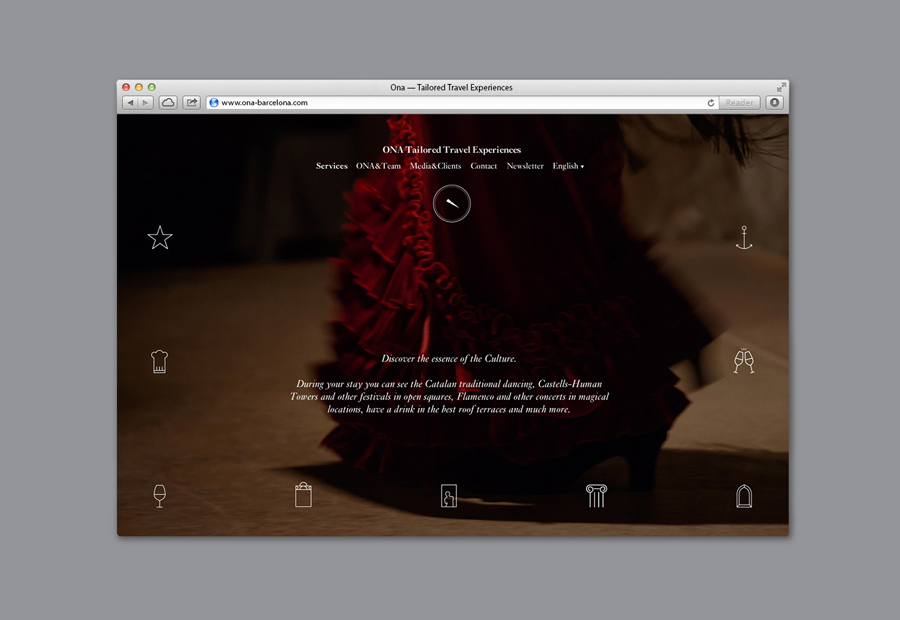Image resolution: width=900 pixels, height=620 pixels.
Task: Open the English language dropdown
Action: pos(568,166)
